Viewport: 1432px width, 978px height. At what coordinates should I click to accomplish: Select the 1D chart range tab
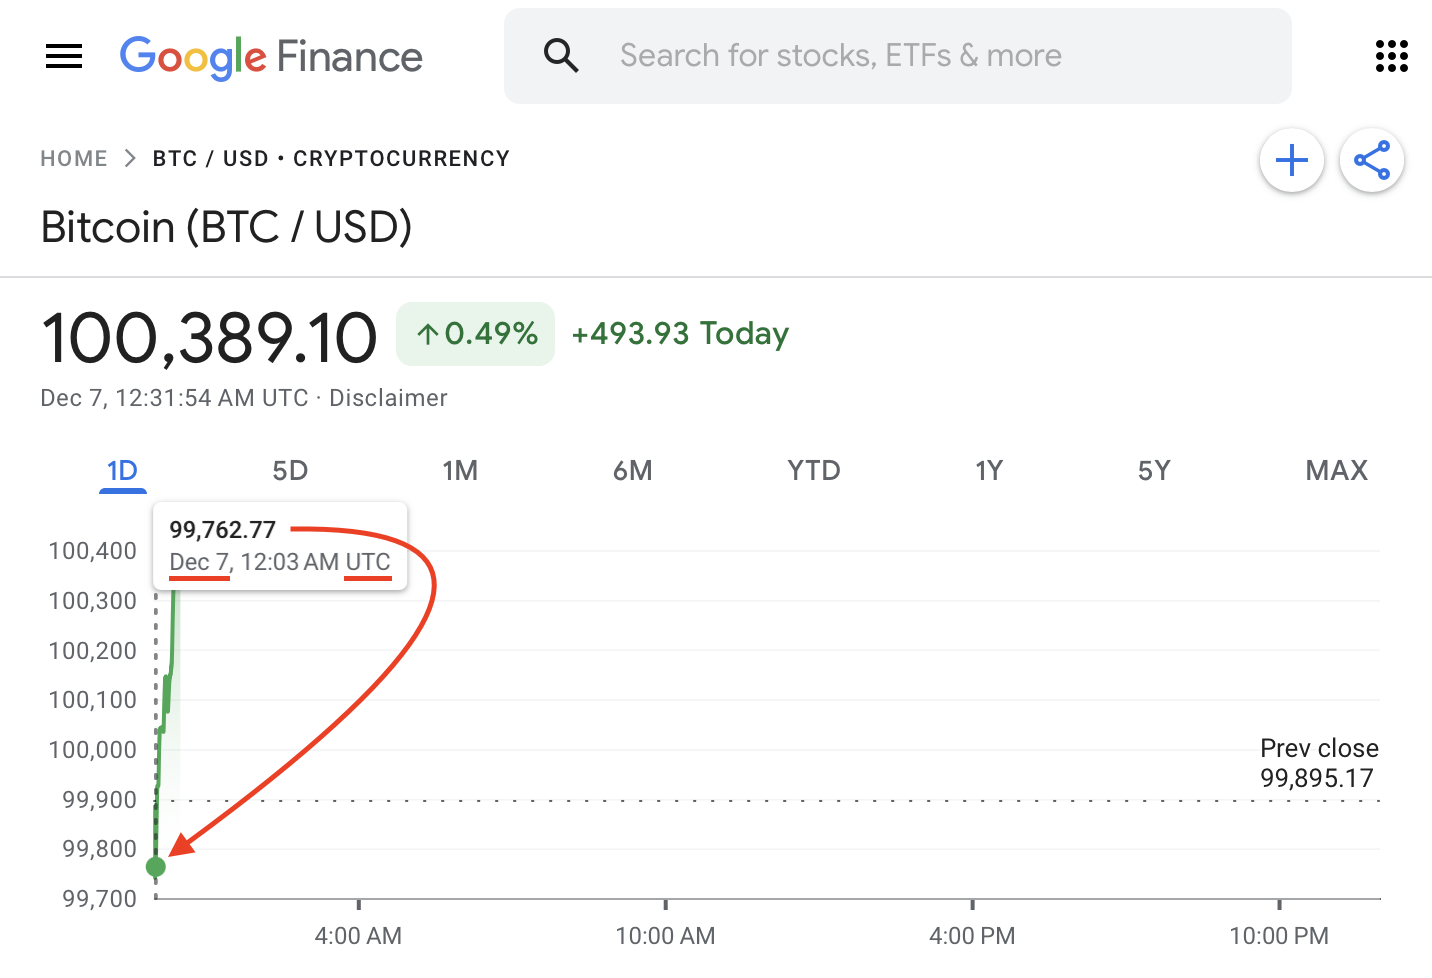click(122, 471)
